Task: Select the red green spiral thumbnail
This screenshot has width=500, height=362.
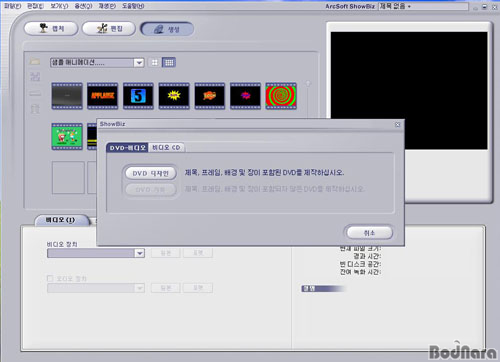Action: [x=281, y=96]
